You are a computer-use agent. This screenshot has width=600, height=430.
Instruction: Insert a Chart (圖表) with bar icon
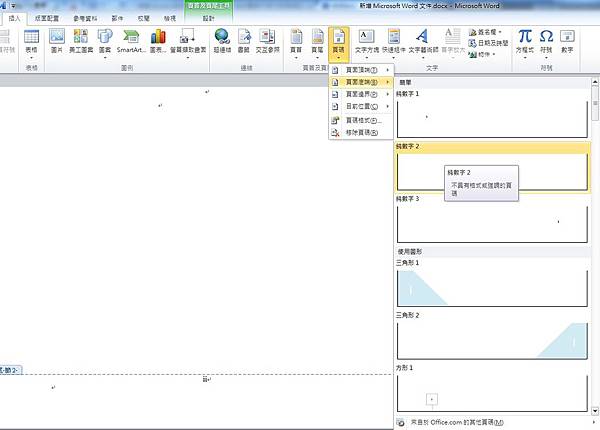tap(158, 41)
